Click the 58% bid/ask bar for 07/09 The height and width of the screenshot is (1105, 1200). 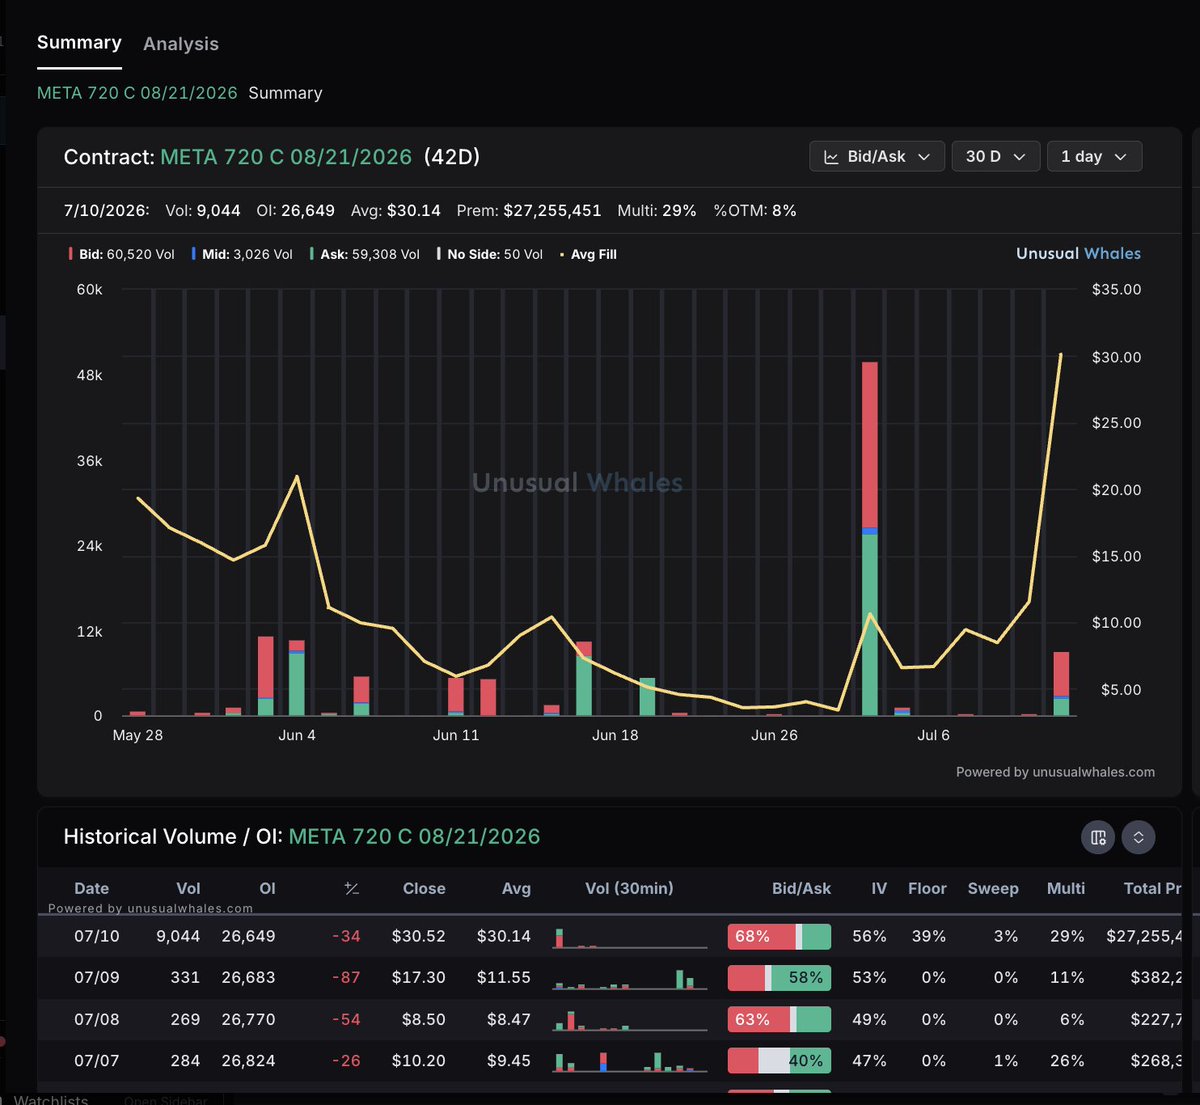coord(779,978)
